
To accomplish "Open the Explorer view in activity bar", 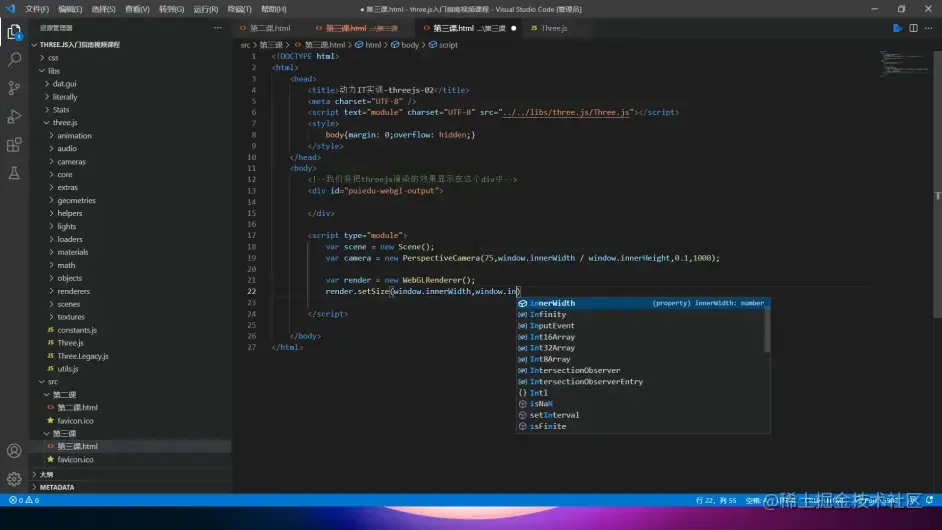I will coord(14,31).
